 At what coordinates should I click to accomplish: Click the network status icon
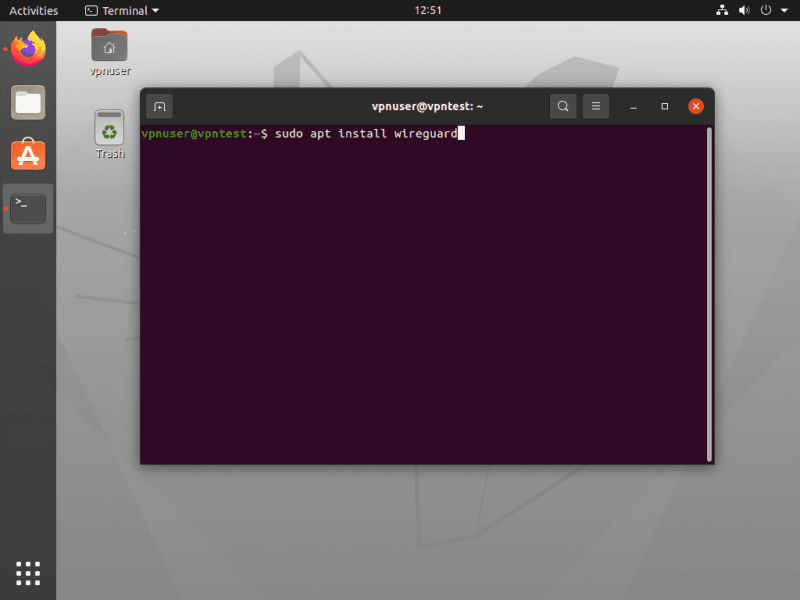point(723,11)
